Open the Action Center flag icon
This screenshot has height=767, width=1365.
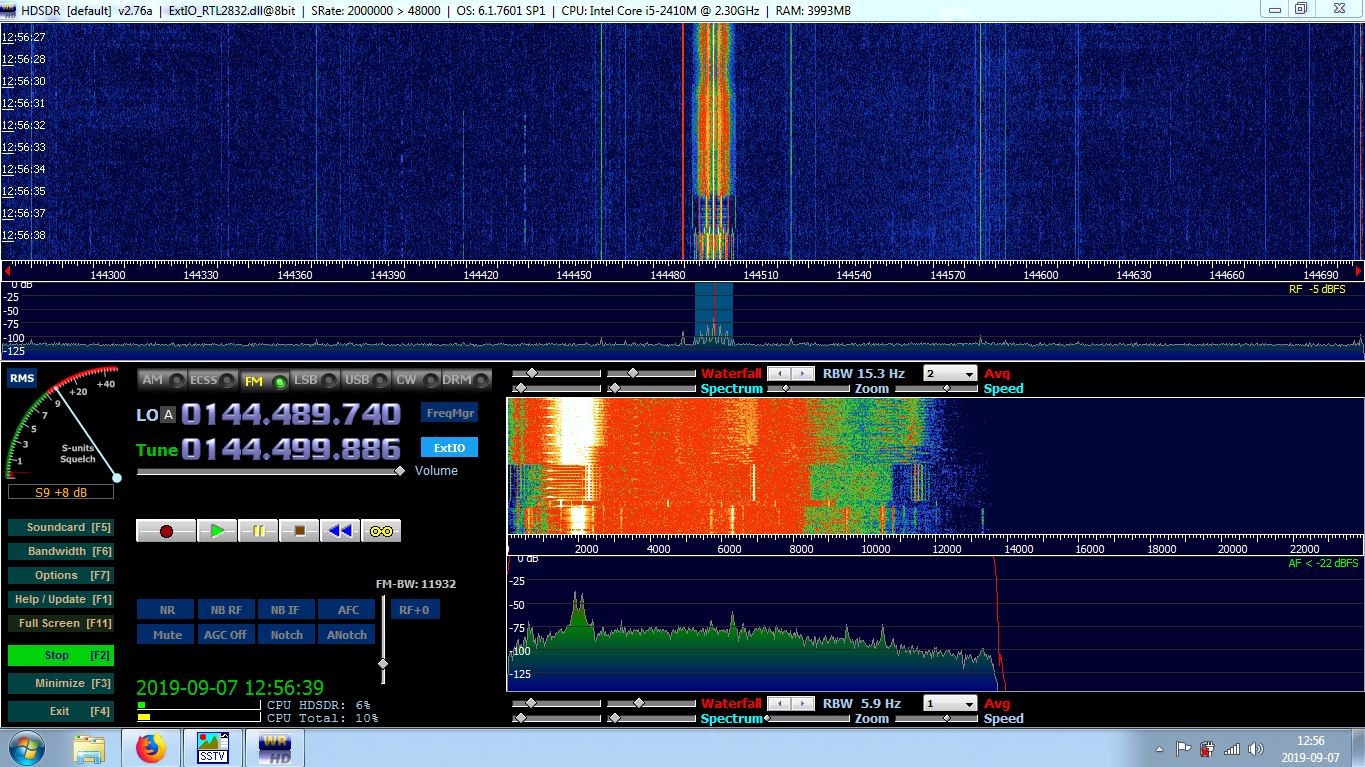click(1183, 749)
